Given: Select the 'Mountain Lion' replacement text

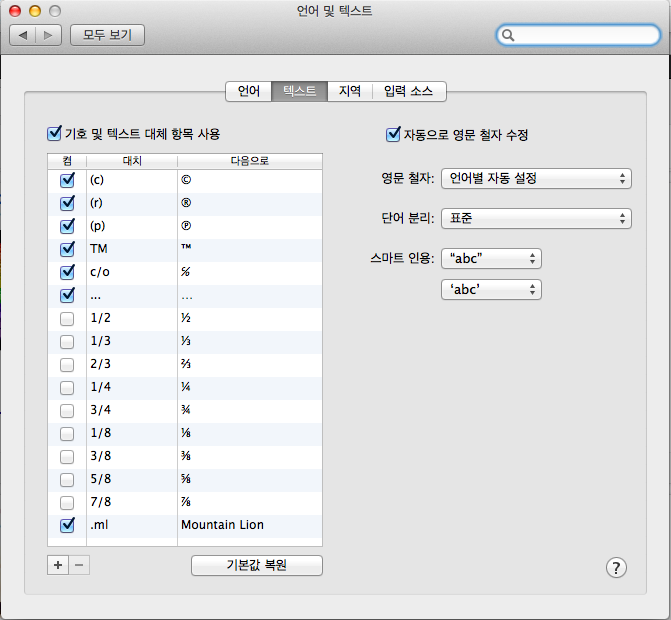Looking at the screenshot, I should [223, 525].
